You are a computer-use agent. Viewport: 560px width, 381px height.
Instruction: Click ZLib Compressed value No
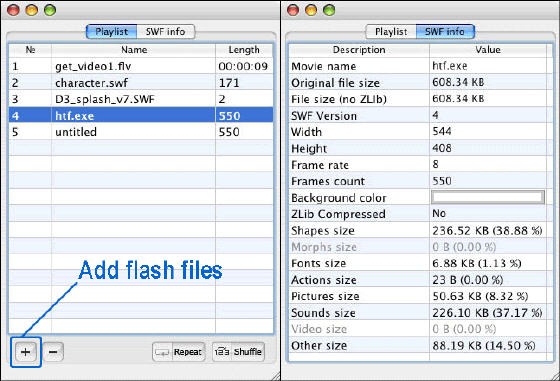[x=439, y=214]
